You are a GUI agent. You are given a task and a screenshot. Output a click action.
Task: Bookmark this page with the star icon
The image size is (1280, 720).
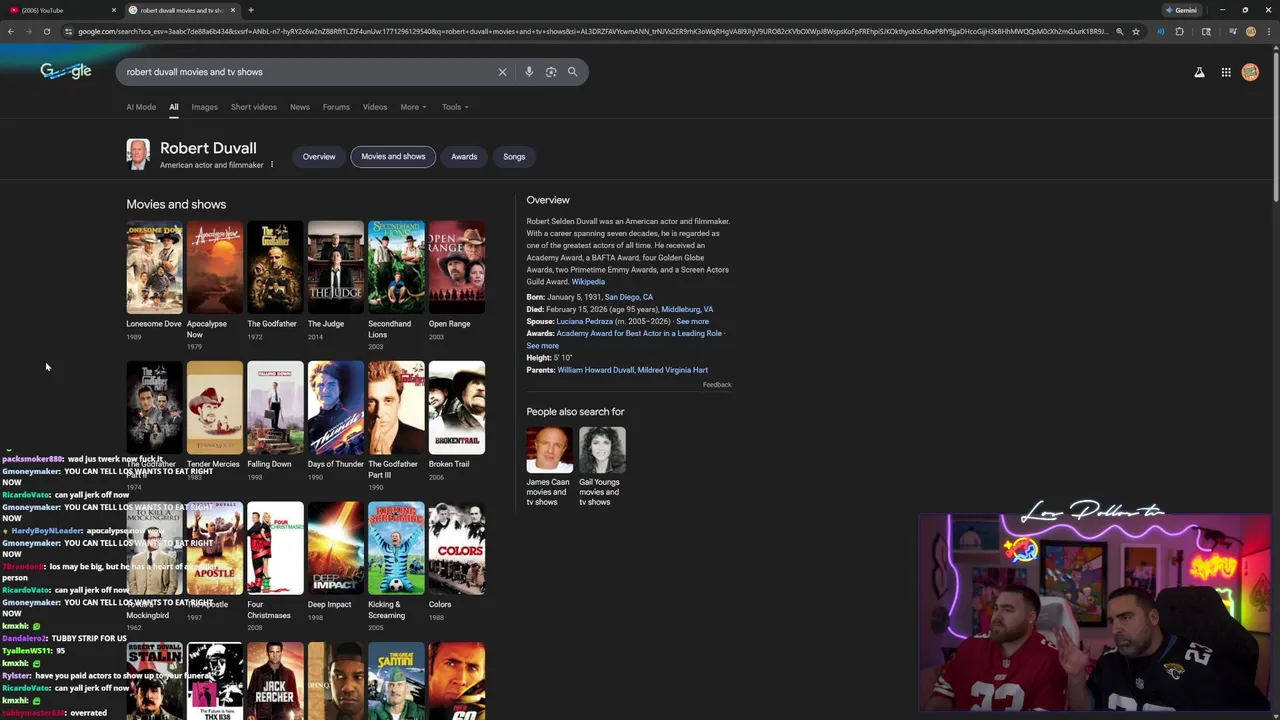tap(1136, 31)
